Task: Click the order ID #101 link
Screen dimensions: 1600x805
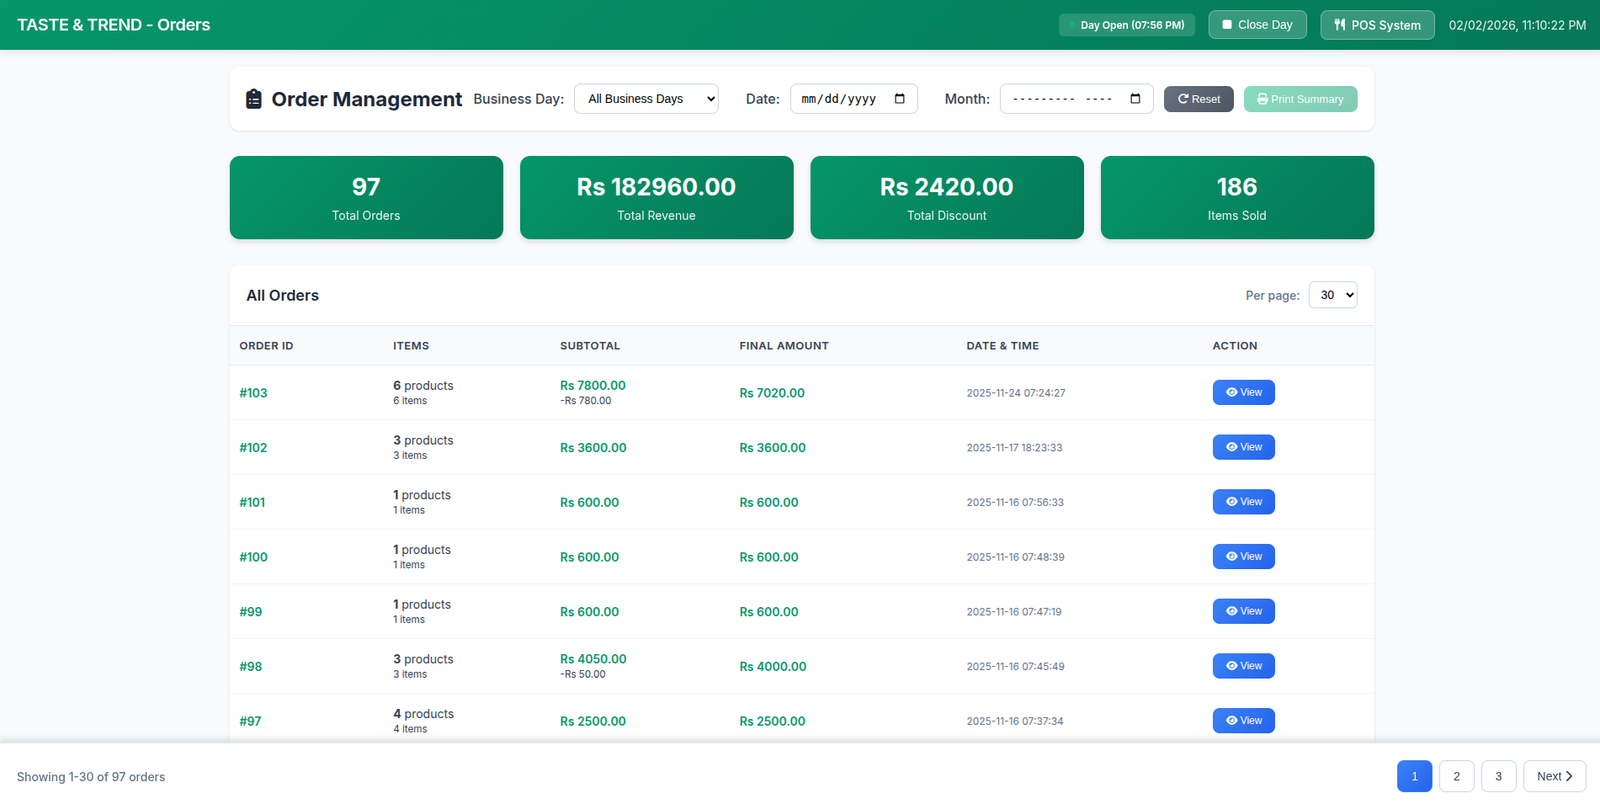Action: (252, 503)
